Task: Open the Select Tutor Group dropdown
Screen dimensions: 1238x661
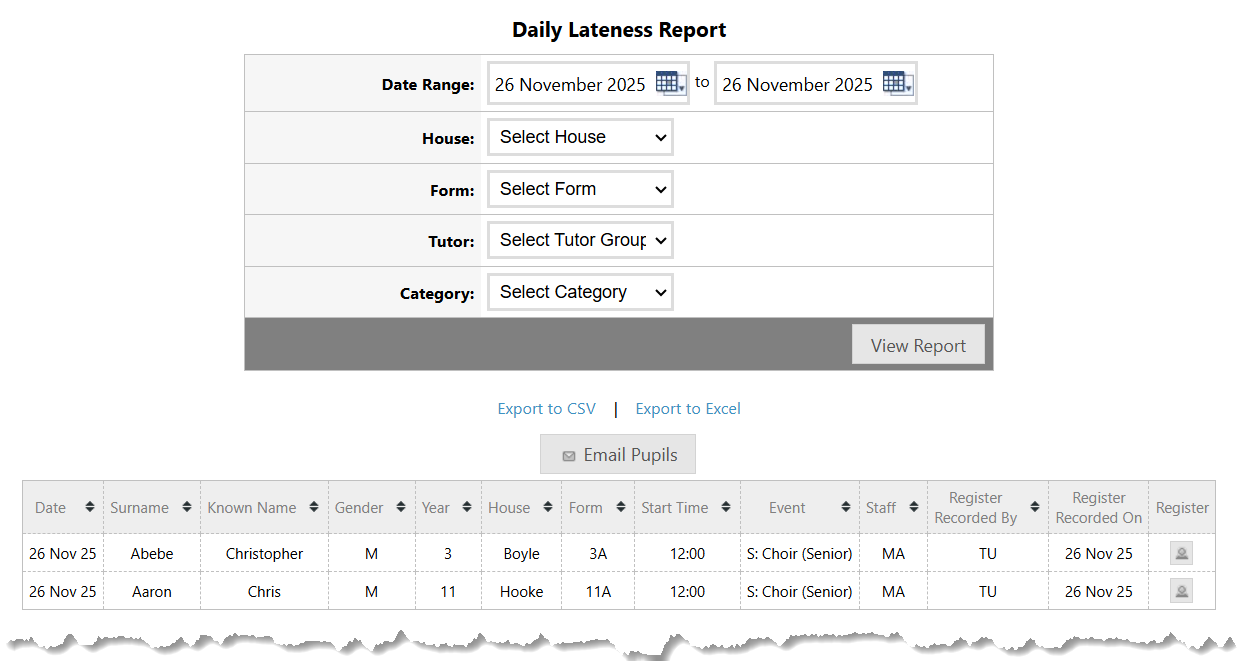Action: pyautogui.click(x=580, y=240)
